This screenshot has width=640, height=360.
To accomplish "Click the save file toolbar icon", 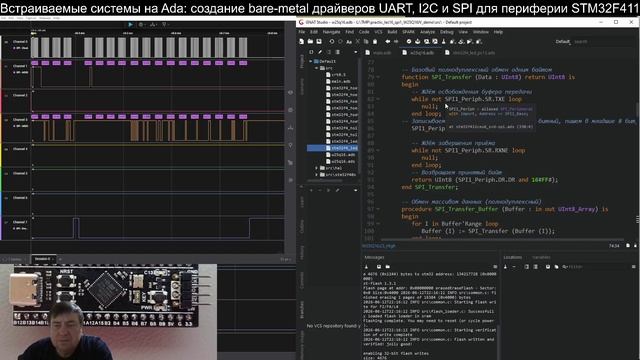I will 319,41.
